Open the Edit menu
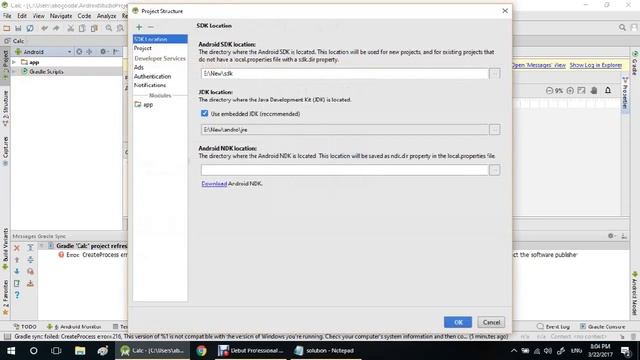 tap(22, 16)
